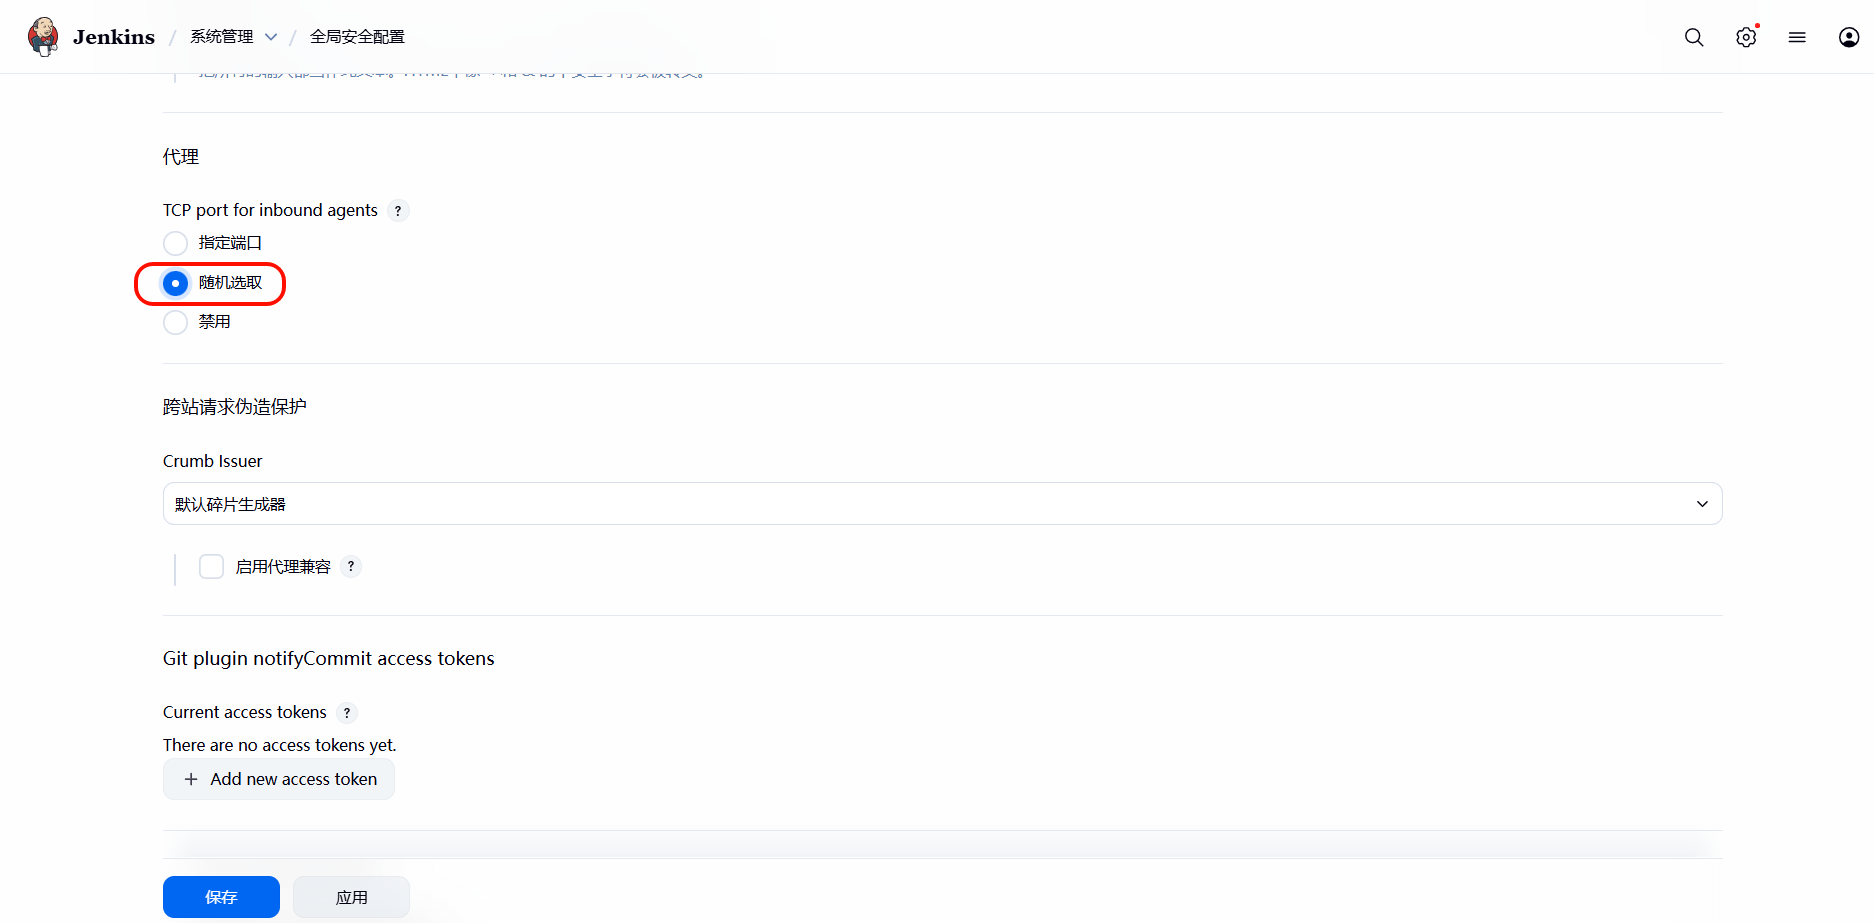
Task: Click the 全局安全配置 breadcrumb
Action: pyautogui.click(x=357, y=36)
